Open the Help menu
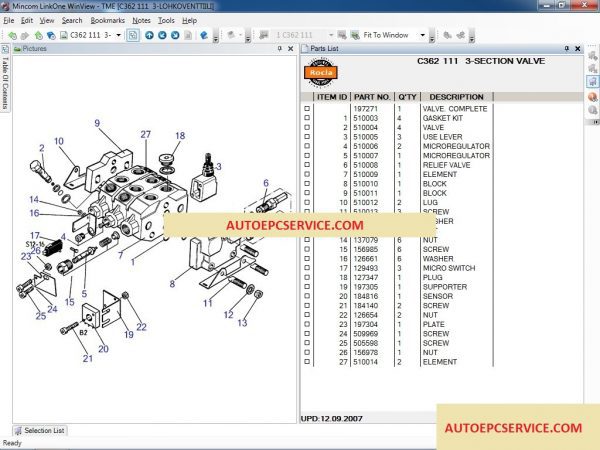The width and height of the screenshot is (600, 450). tap(189, 21)
